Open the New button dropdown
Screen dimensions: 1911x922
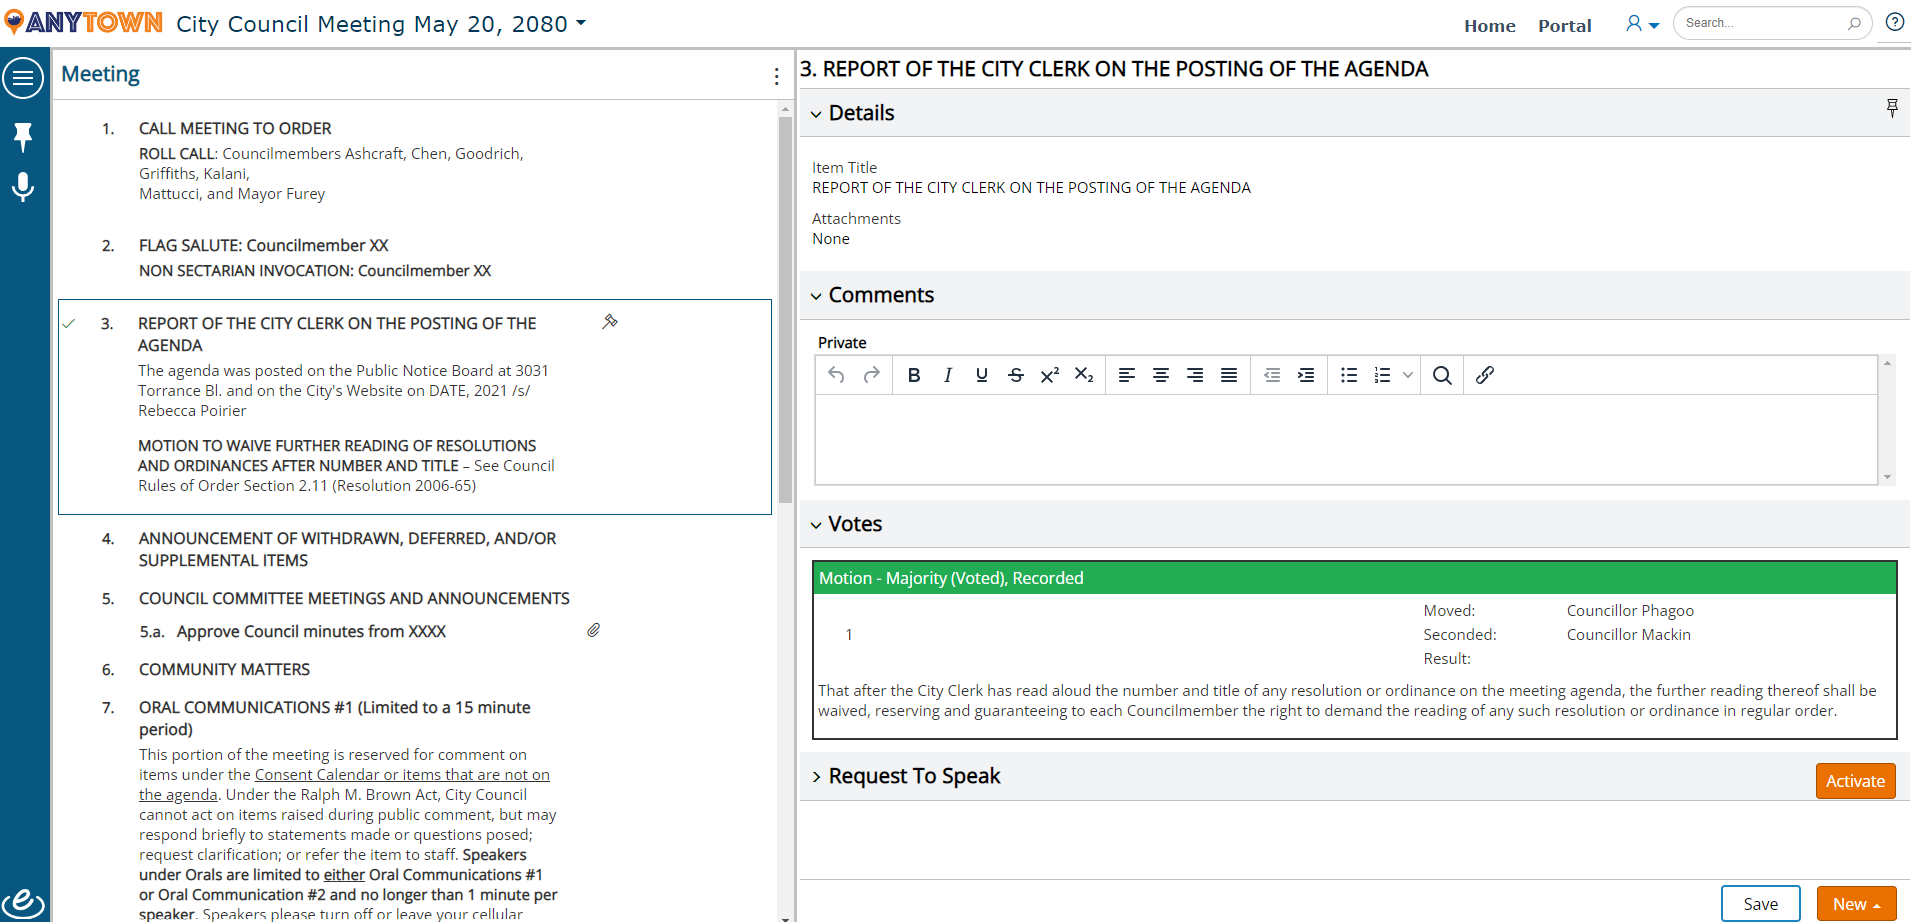1856,904
